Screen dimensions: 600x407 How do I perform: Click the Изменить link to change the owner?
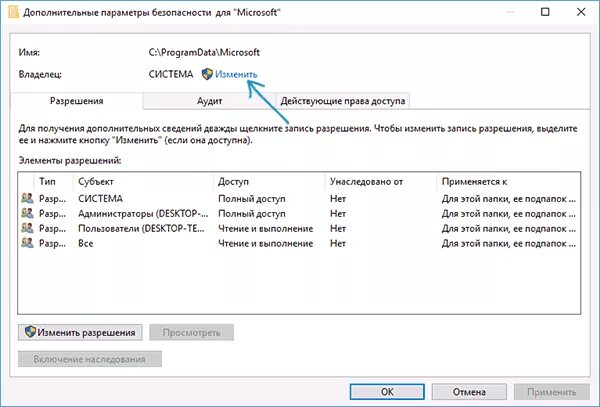pyautogui.click(x=236, y=74)
